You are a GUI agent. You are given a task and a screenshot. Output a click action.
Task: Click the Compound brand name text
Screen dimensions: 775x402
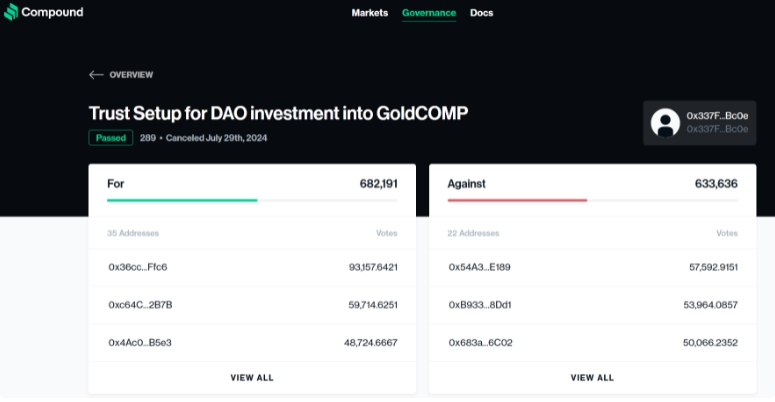click(x=52, y=12)
